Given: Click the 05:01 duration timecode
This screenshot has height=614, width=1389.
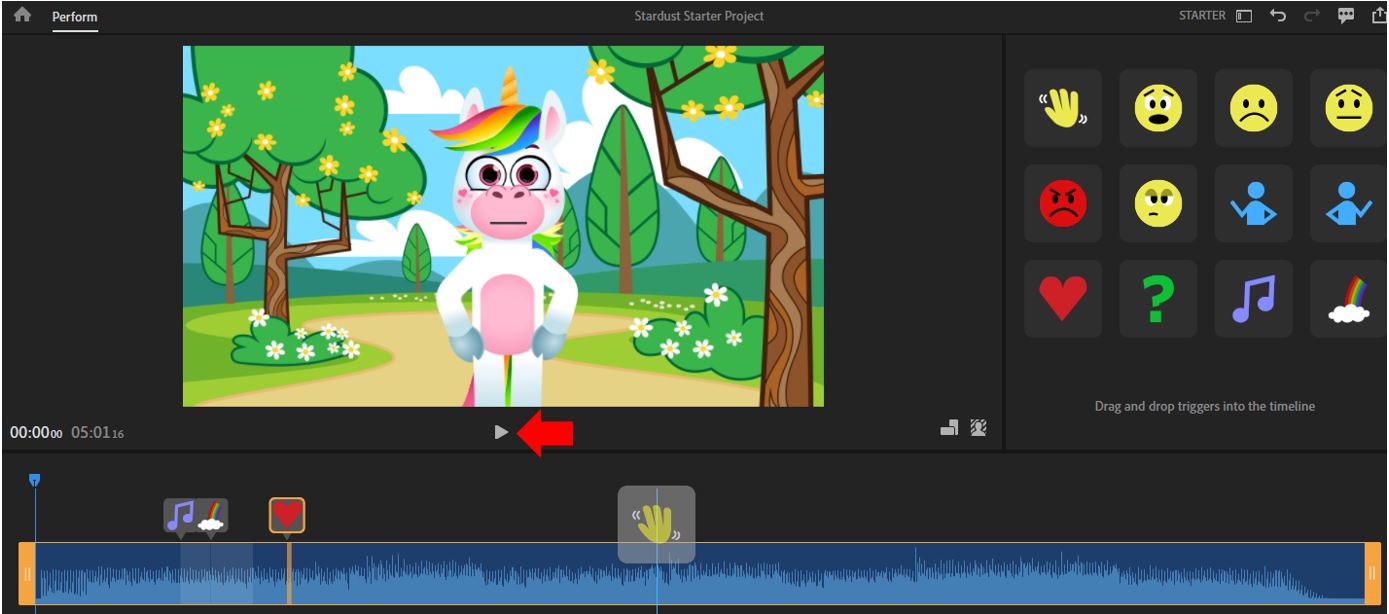Looking at the screenshot, I should (x=98, y=433).
